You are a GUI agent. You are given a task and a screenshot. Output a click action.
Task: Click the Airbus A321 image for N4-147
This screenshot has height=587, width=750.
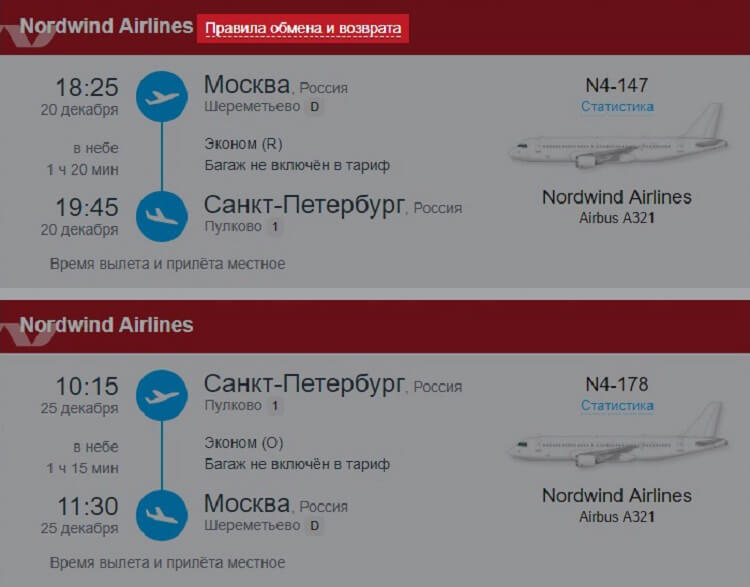point(618,136)
